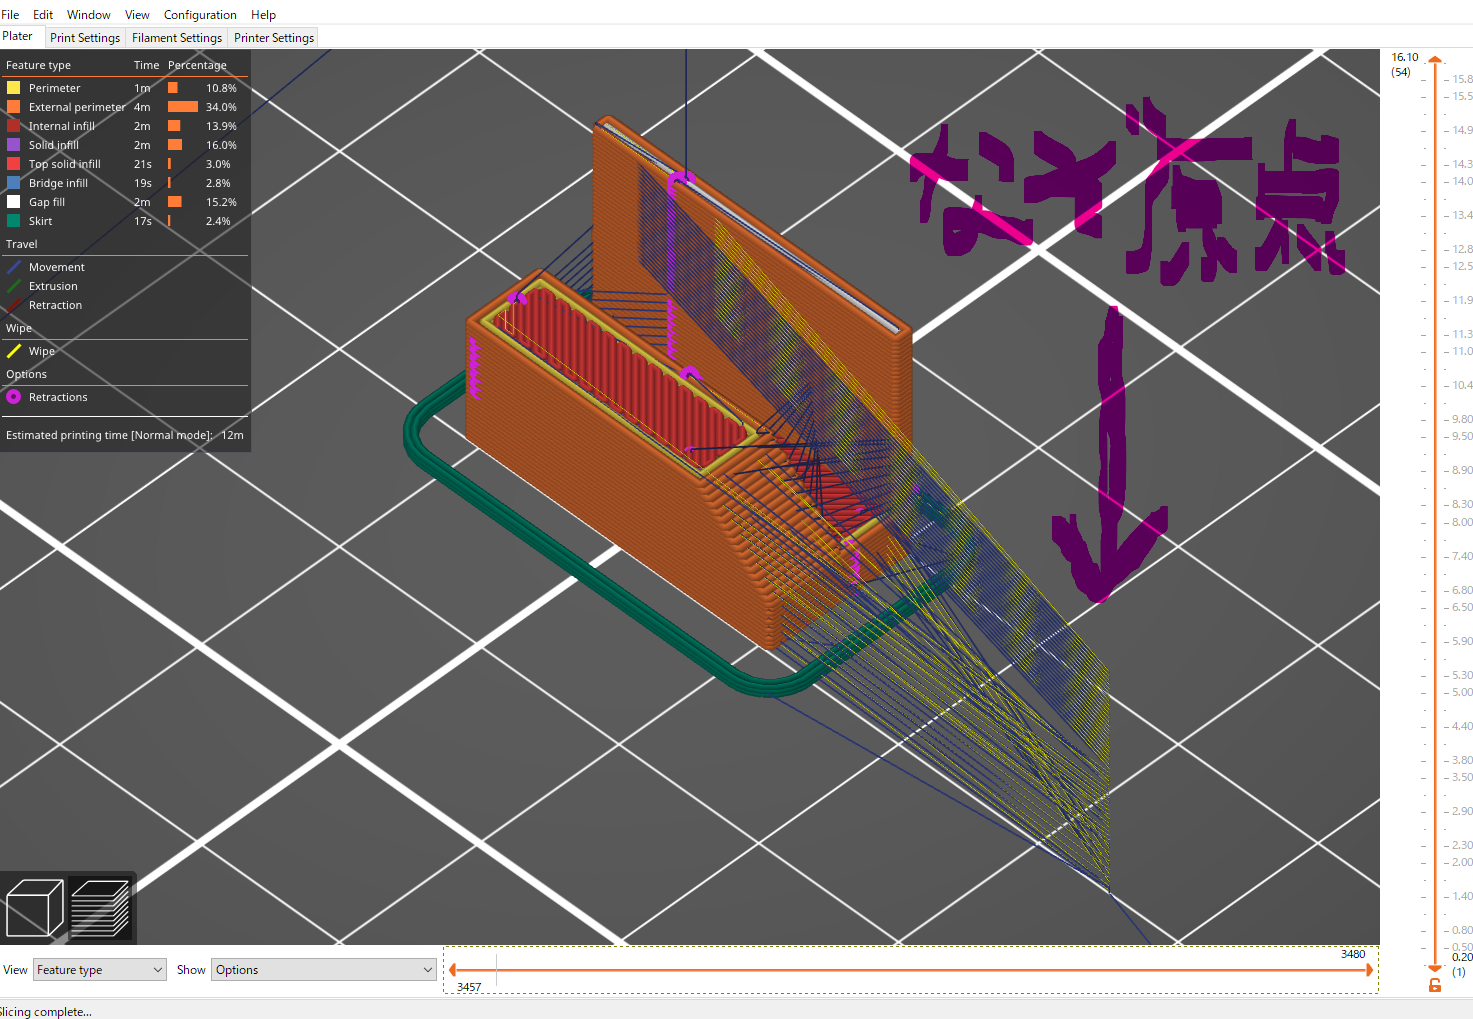Toggle Extrusion travel line visibility
The height and width of the screenshot is (1019, 1473).
point(14,286)
